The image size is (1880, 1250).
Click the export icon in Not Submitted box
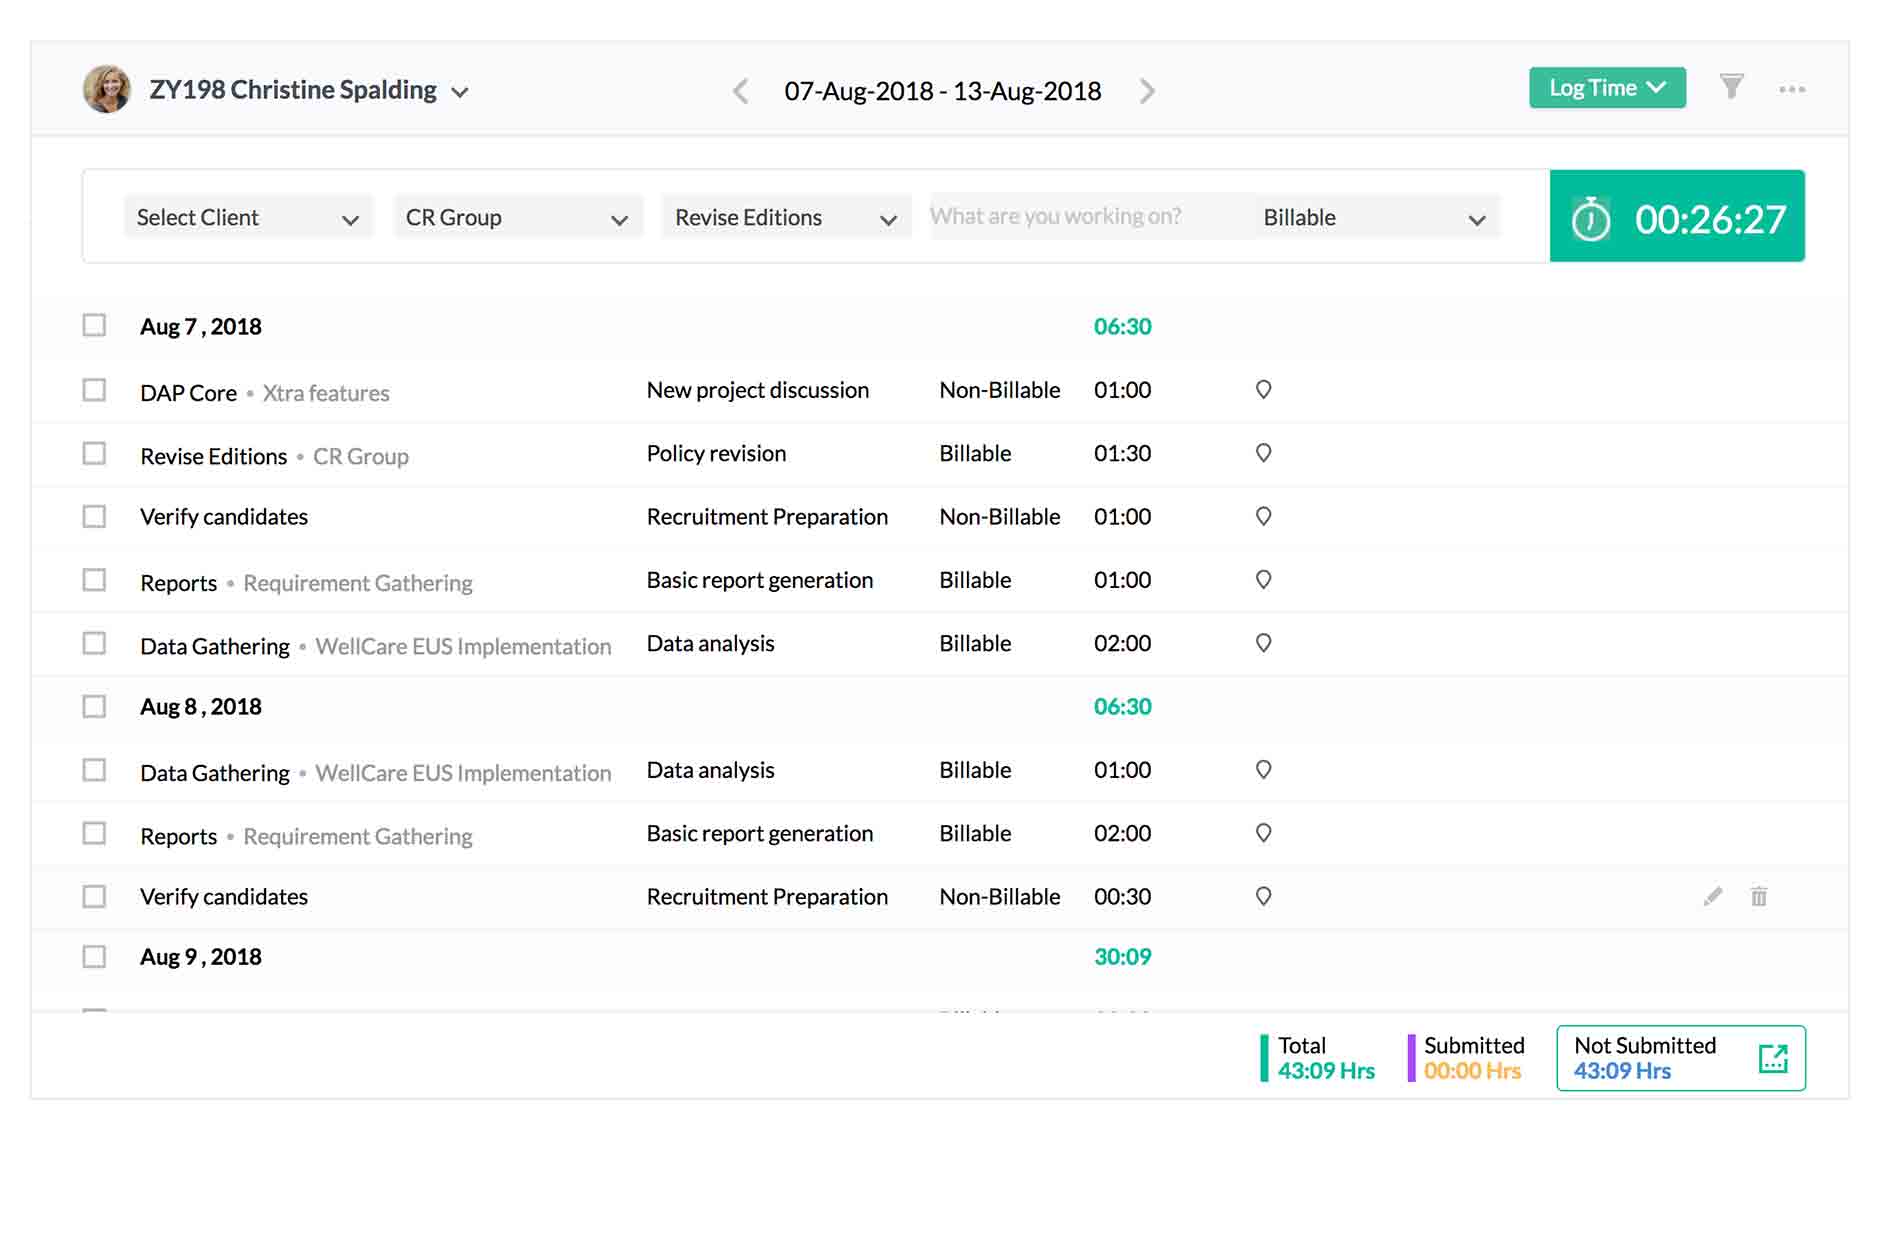pyautogui.click(x=1773, y=1056)
